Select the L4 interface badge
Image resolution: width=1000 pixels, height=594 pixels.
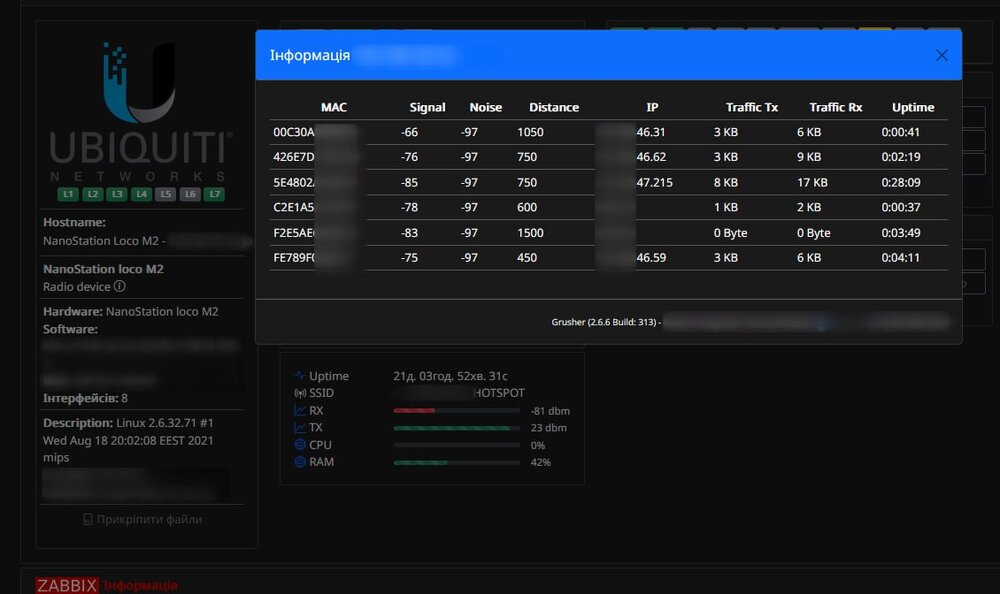141,194
